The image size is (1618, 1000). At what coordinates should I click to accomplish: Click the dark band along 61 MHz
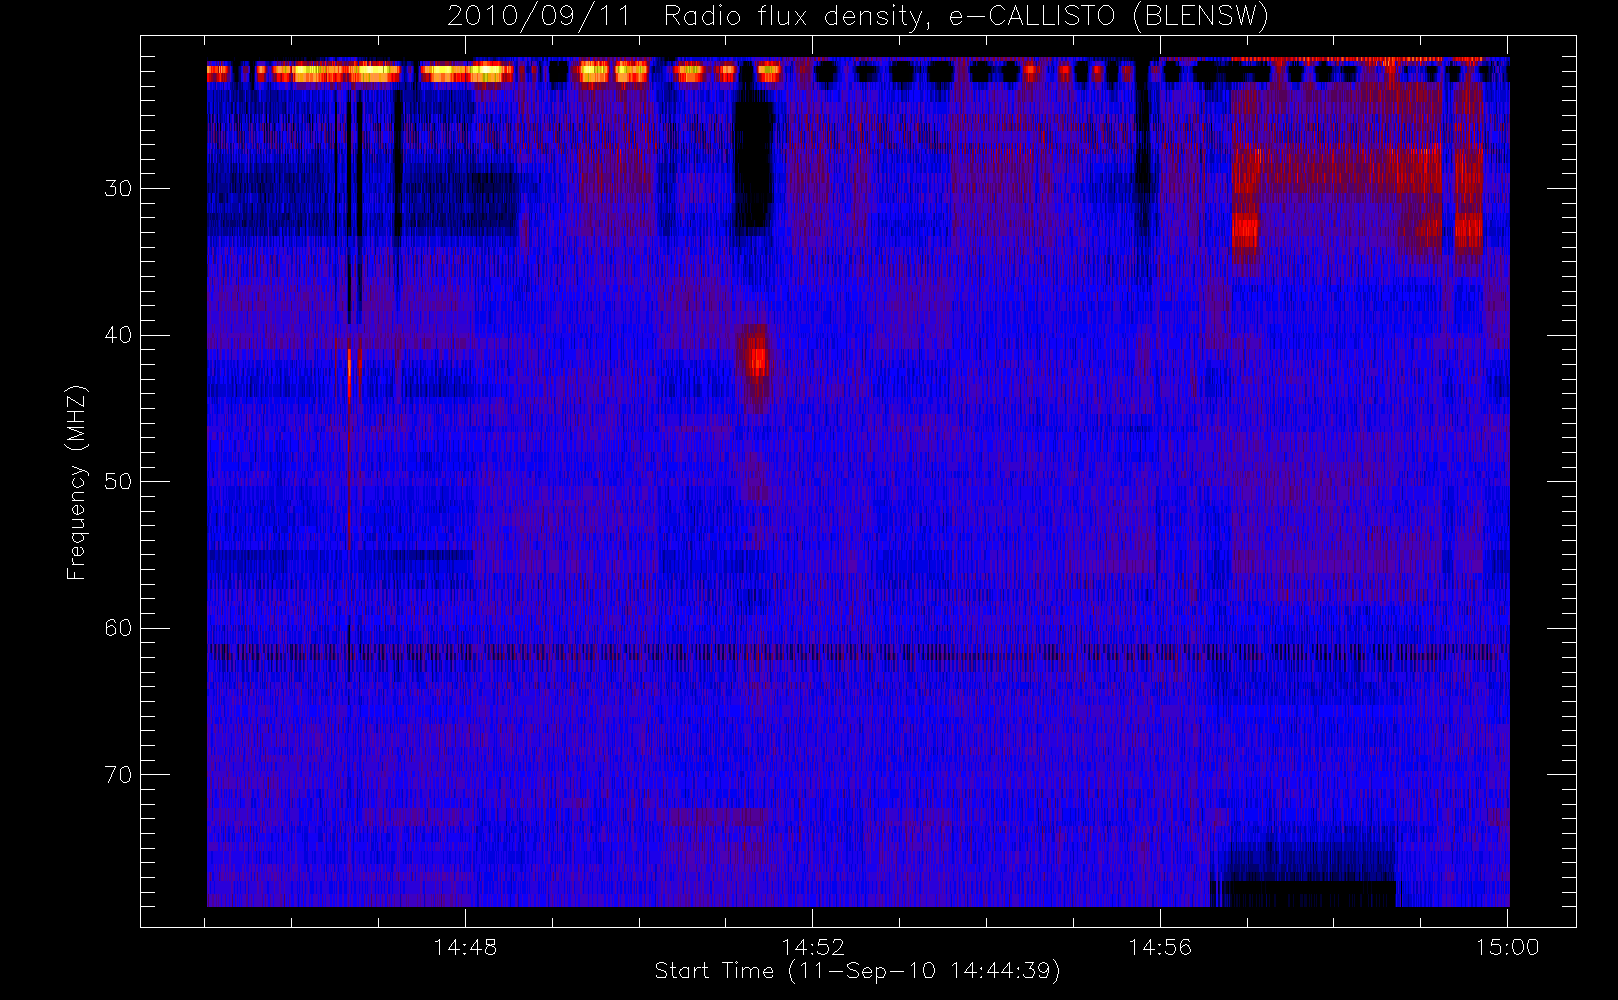pyautogui.click(x=857, y=652)
